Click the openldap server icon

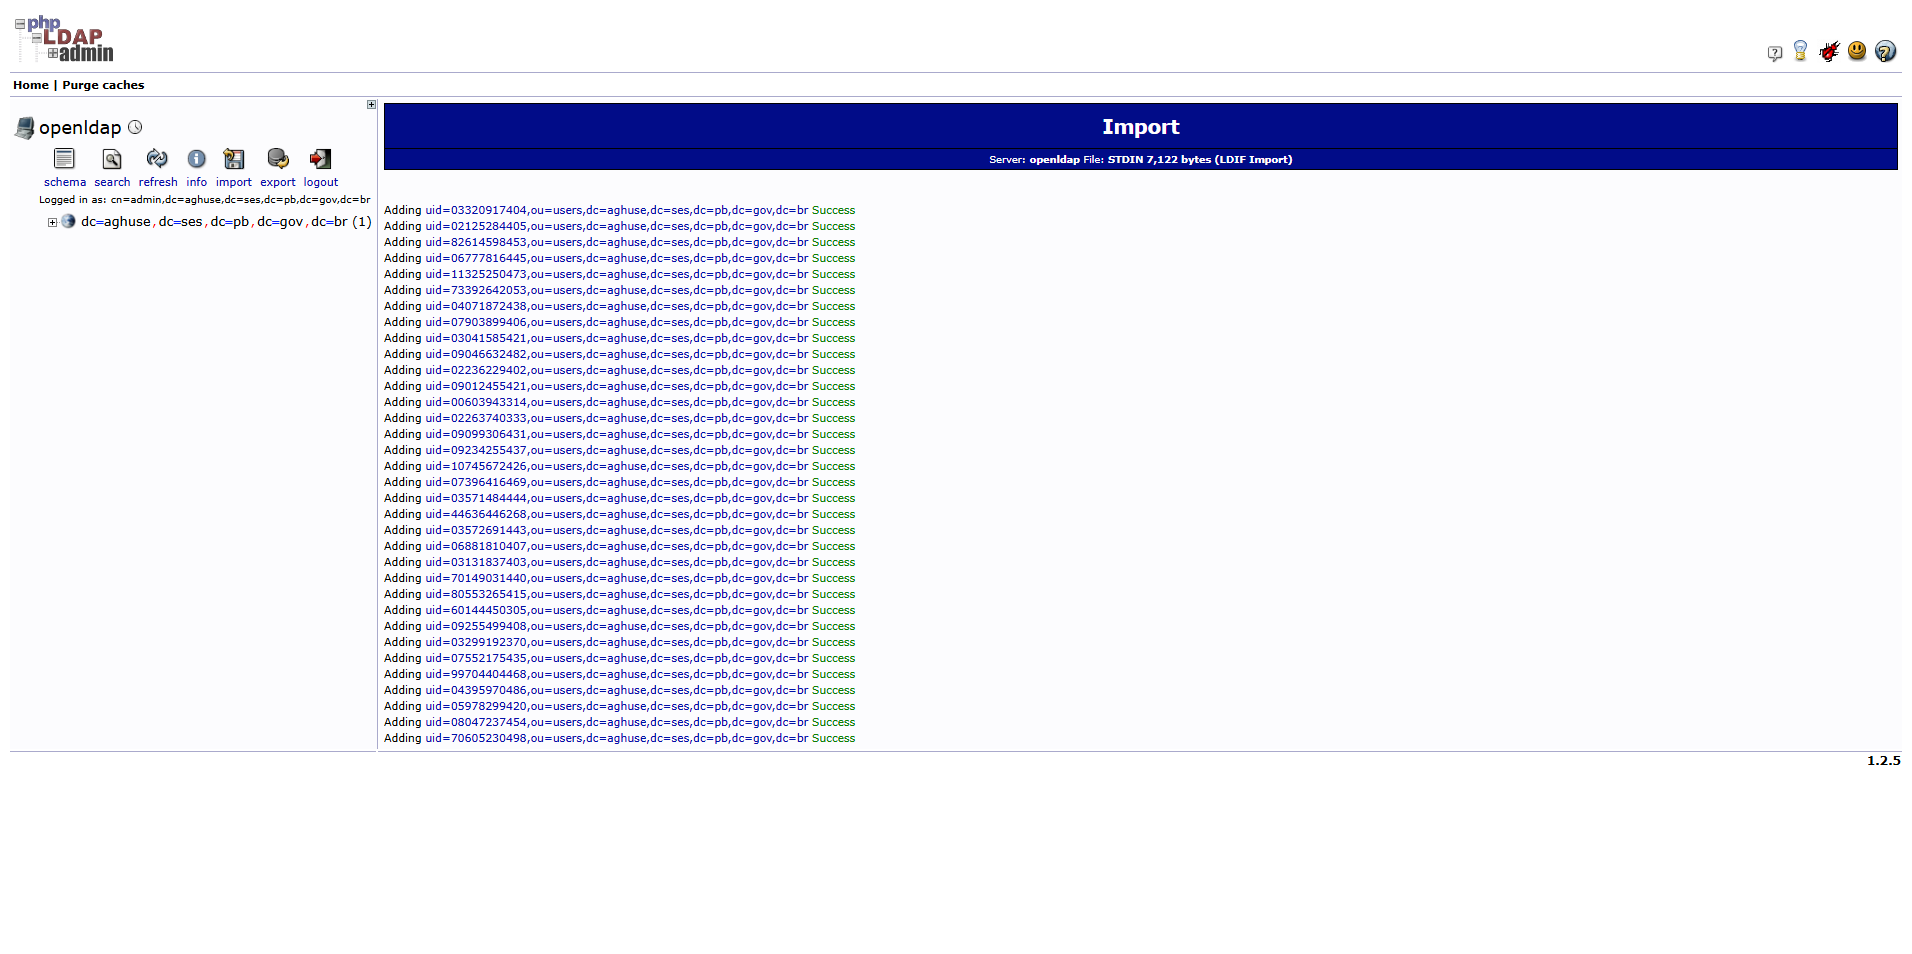point(25,128)
